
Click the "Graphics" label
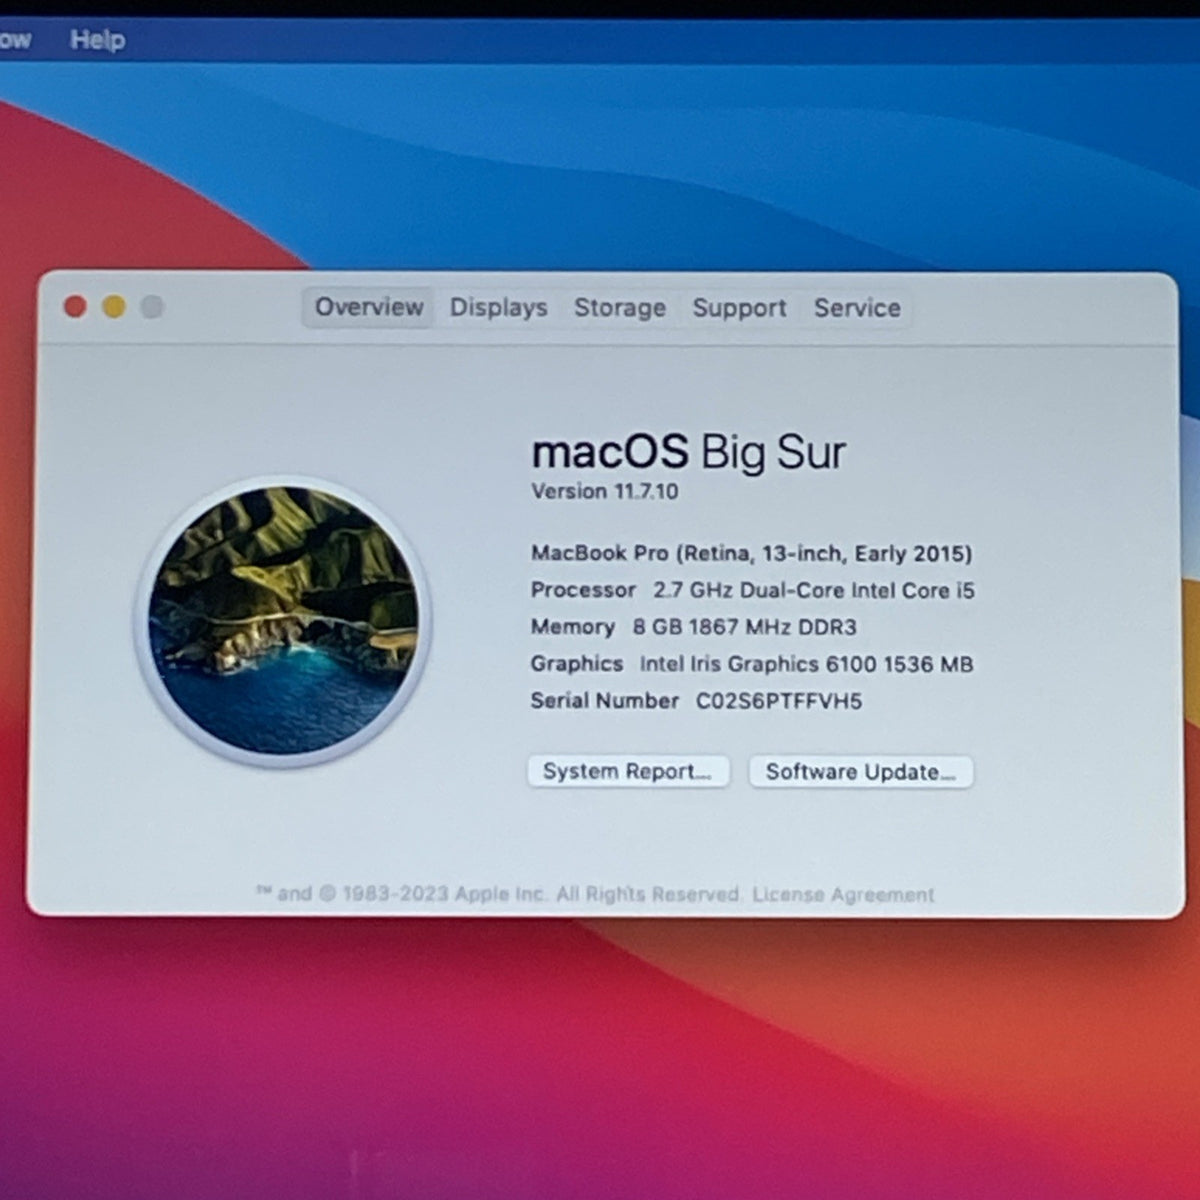click(576, 664)
